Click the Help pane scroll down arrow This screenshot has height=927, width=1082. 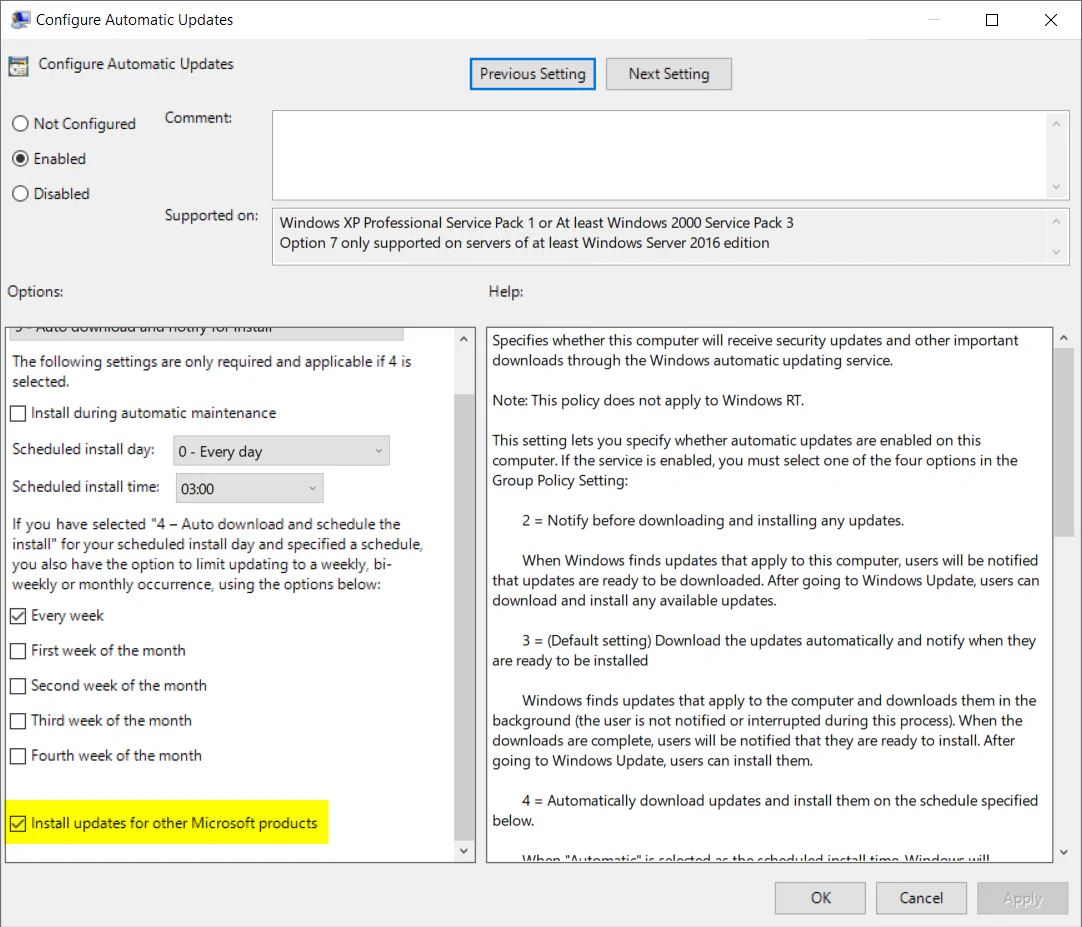(x=1063, y=852)
